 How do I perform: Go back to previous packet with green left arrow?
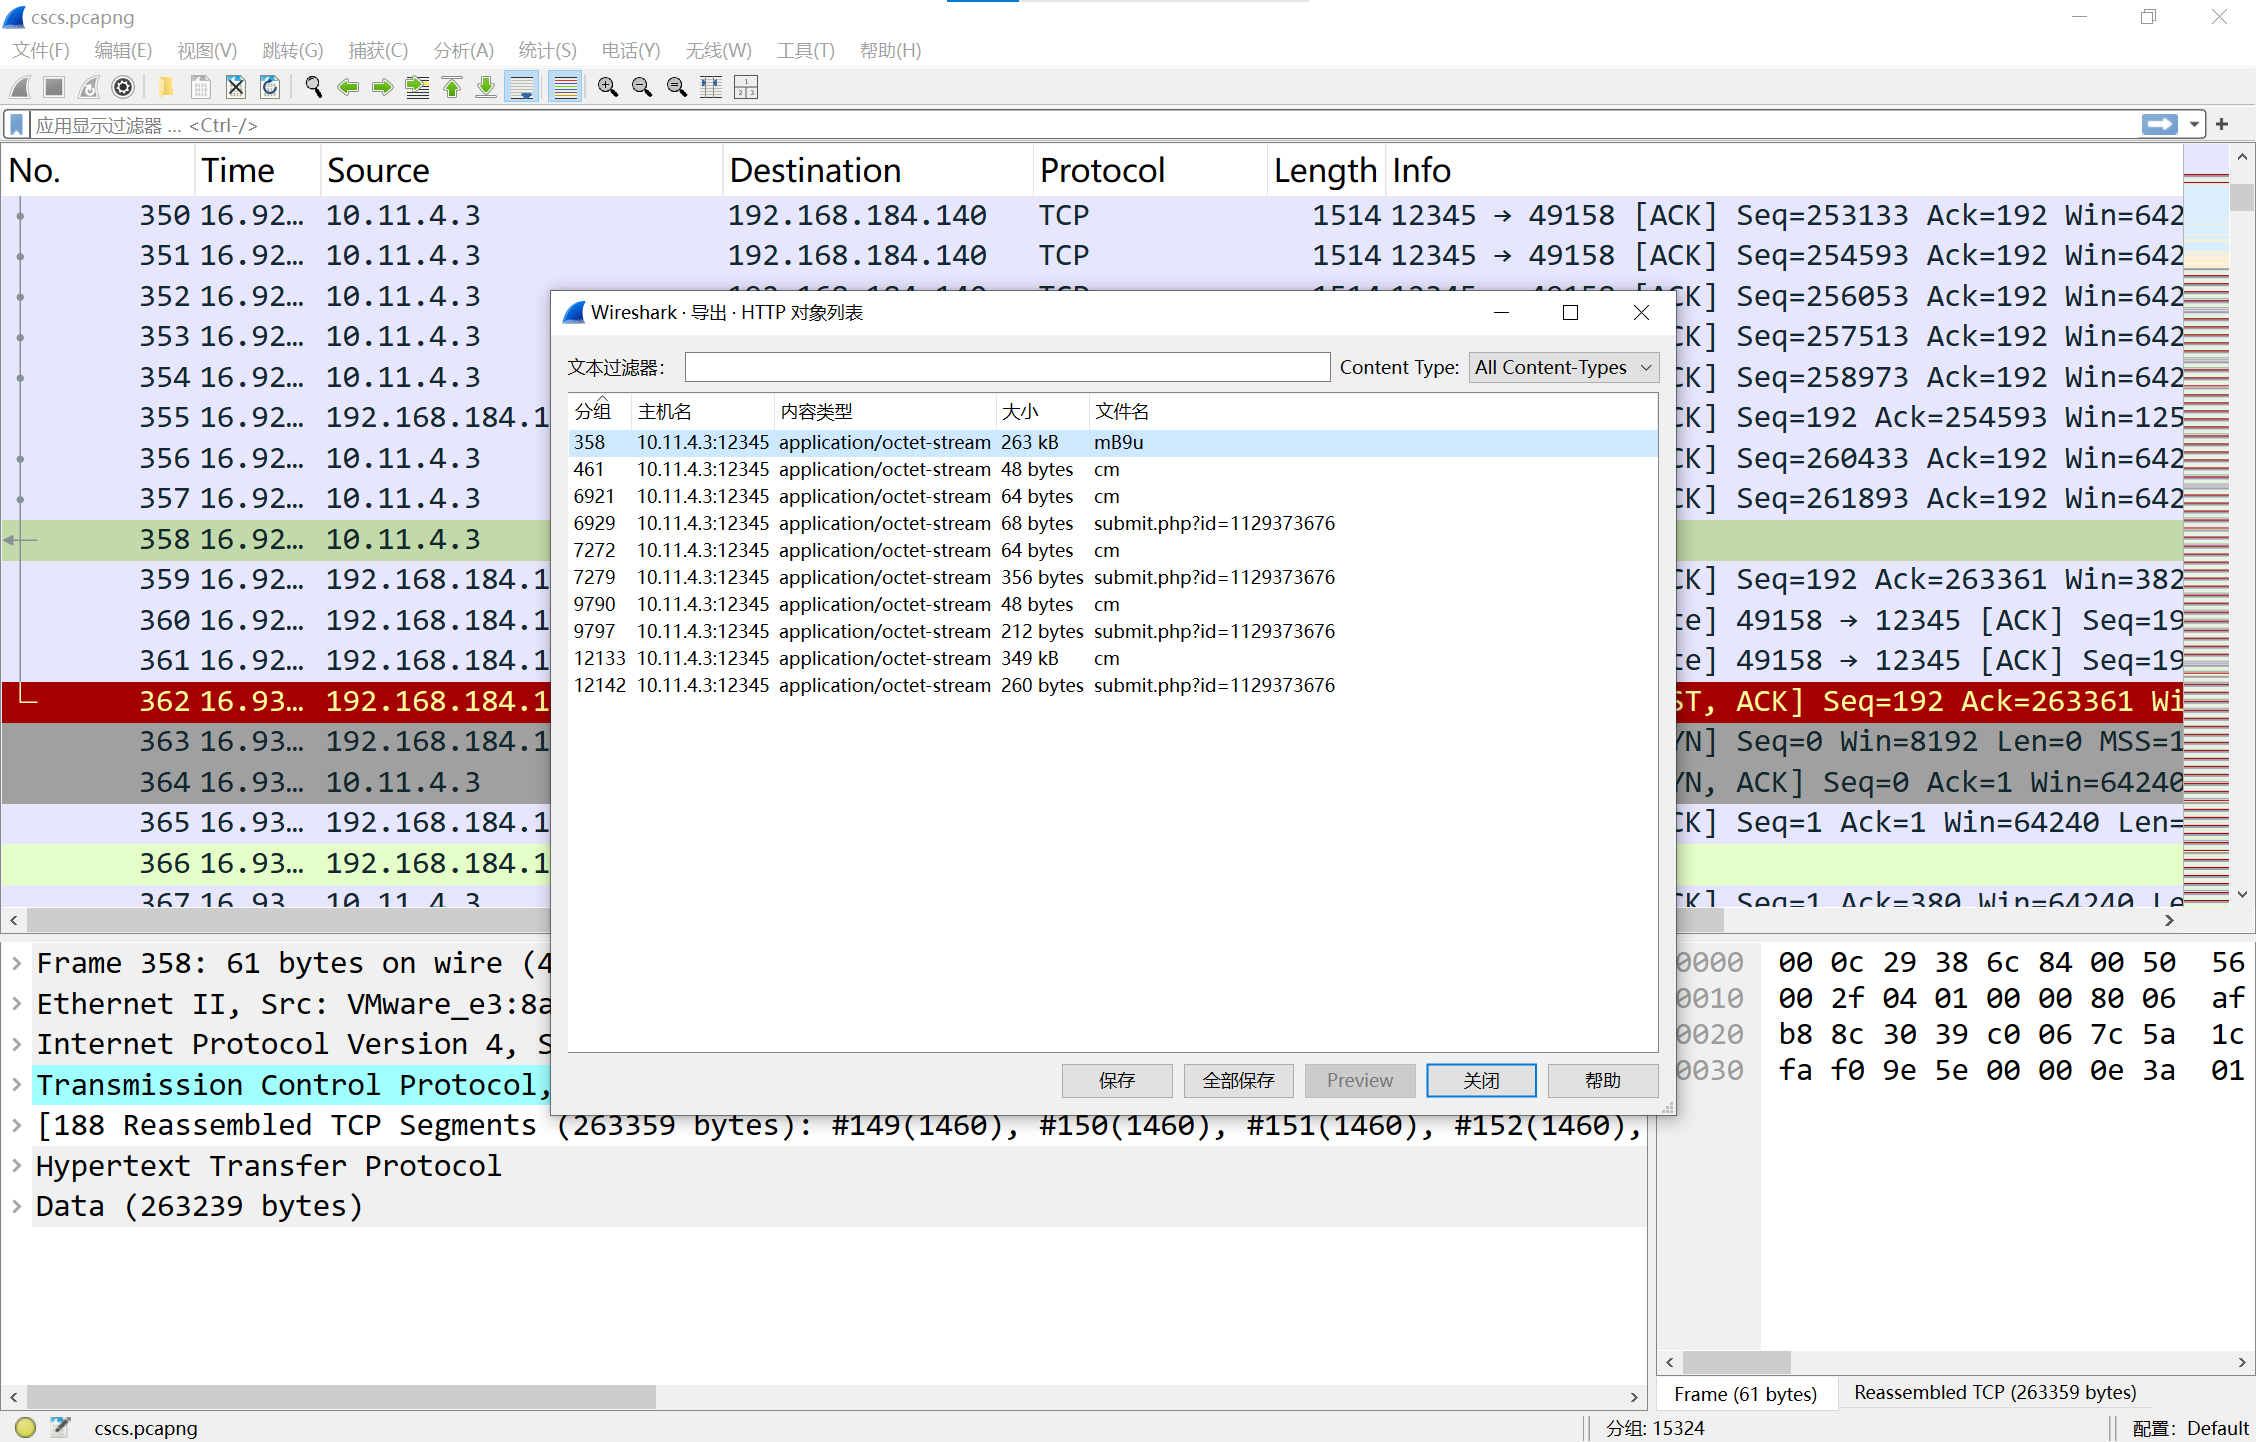(x=348, y=88)
